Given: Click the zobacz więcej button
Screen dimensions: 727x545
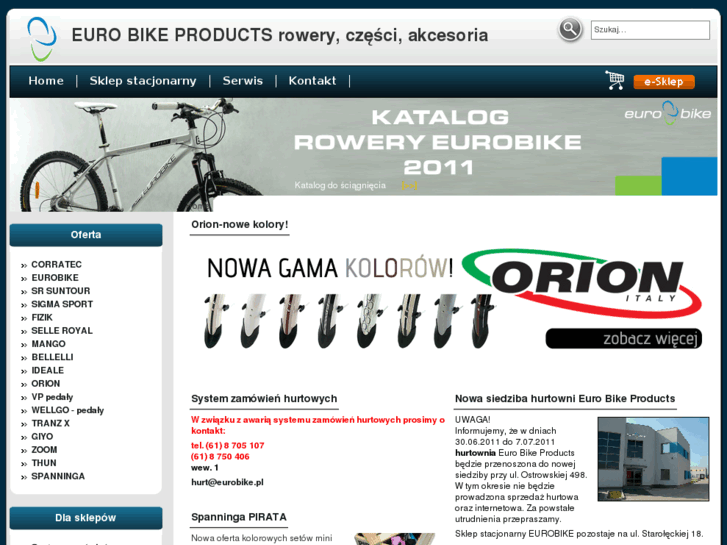Looking at the screenshot, I should click(x=624, y=338).
